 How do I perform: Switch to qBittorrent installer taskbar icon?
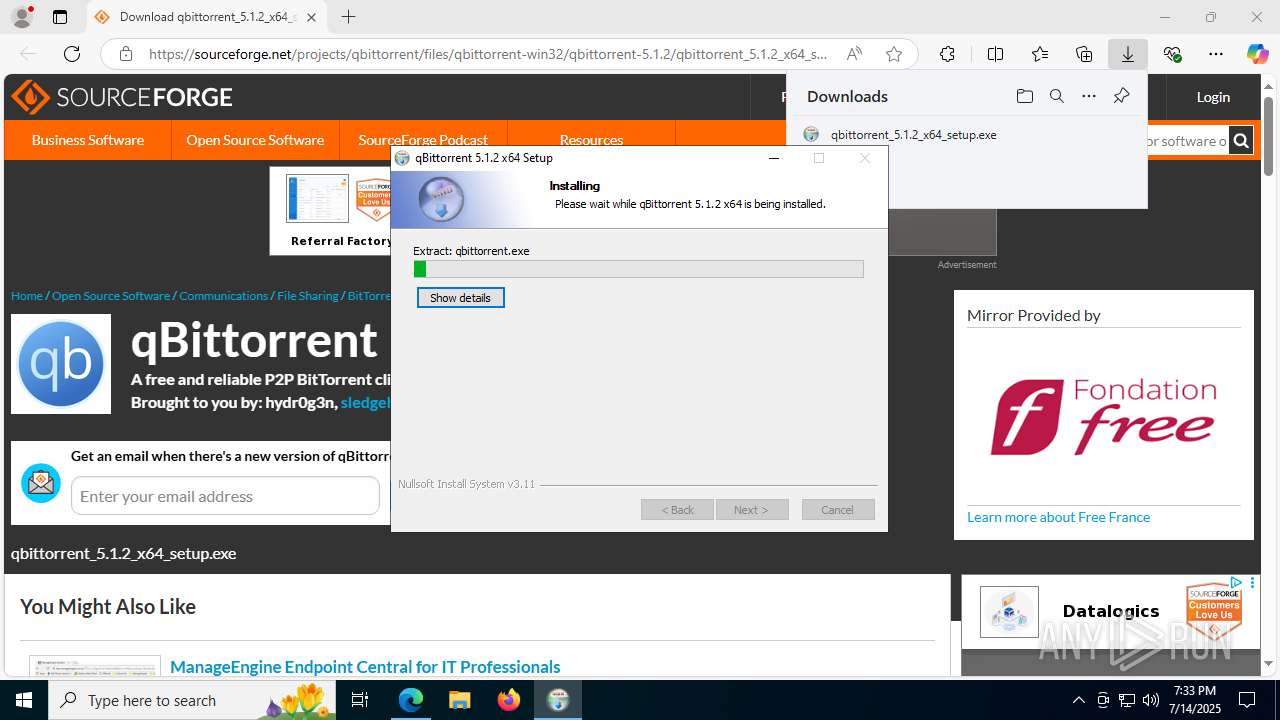click(x=558, y=700)
